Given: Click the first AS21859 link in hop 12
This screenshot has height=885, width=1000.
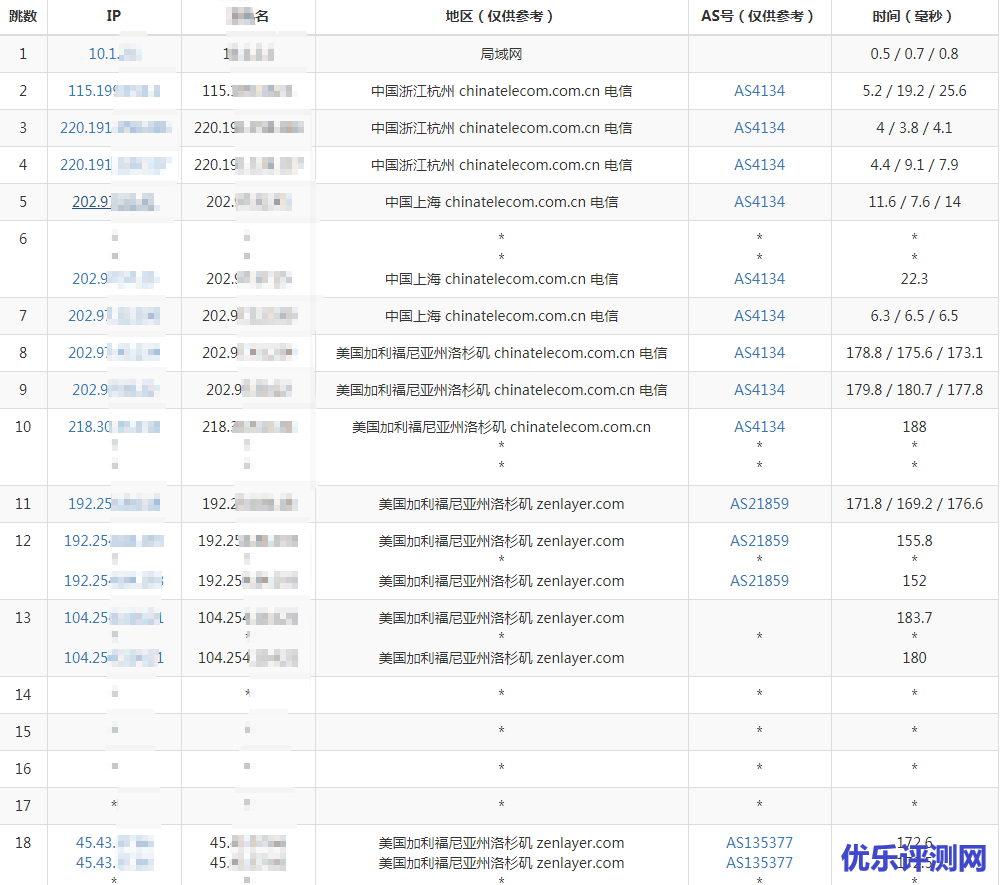Looking at the screenshot, I should click(x=759, y=541).
